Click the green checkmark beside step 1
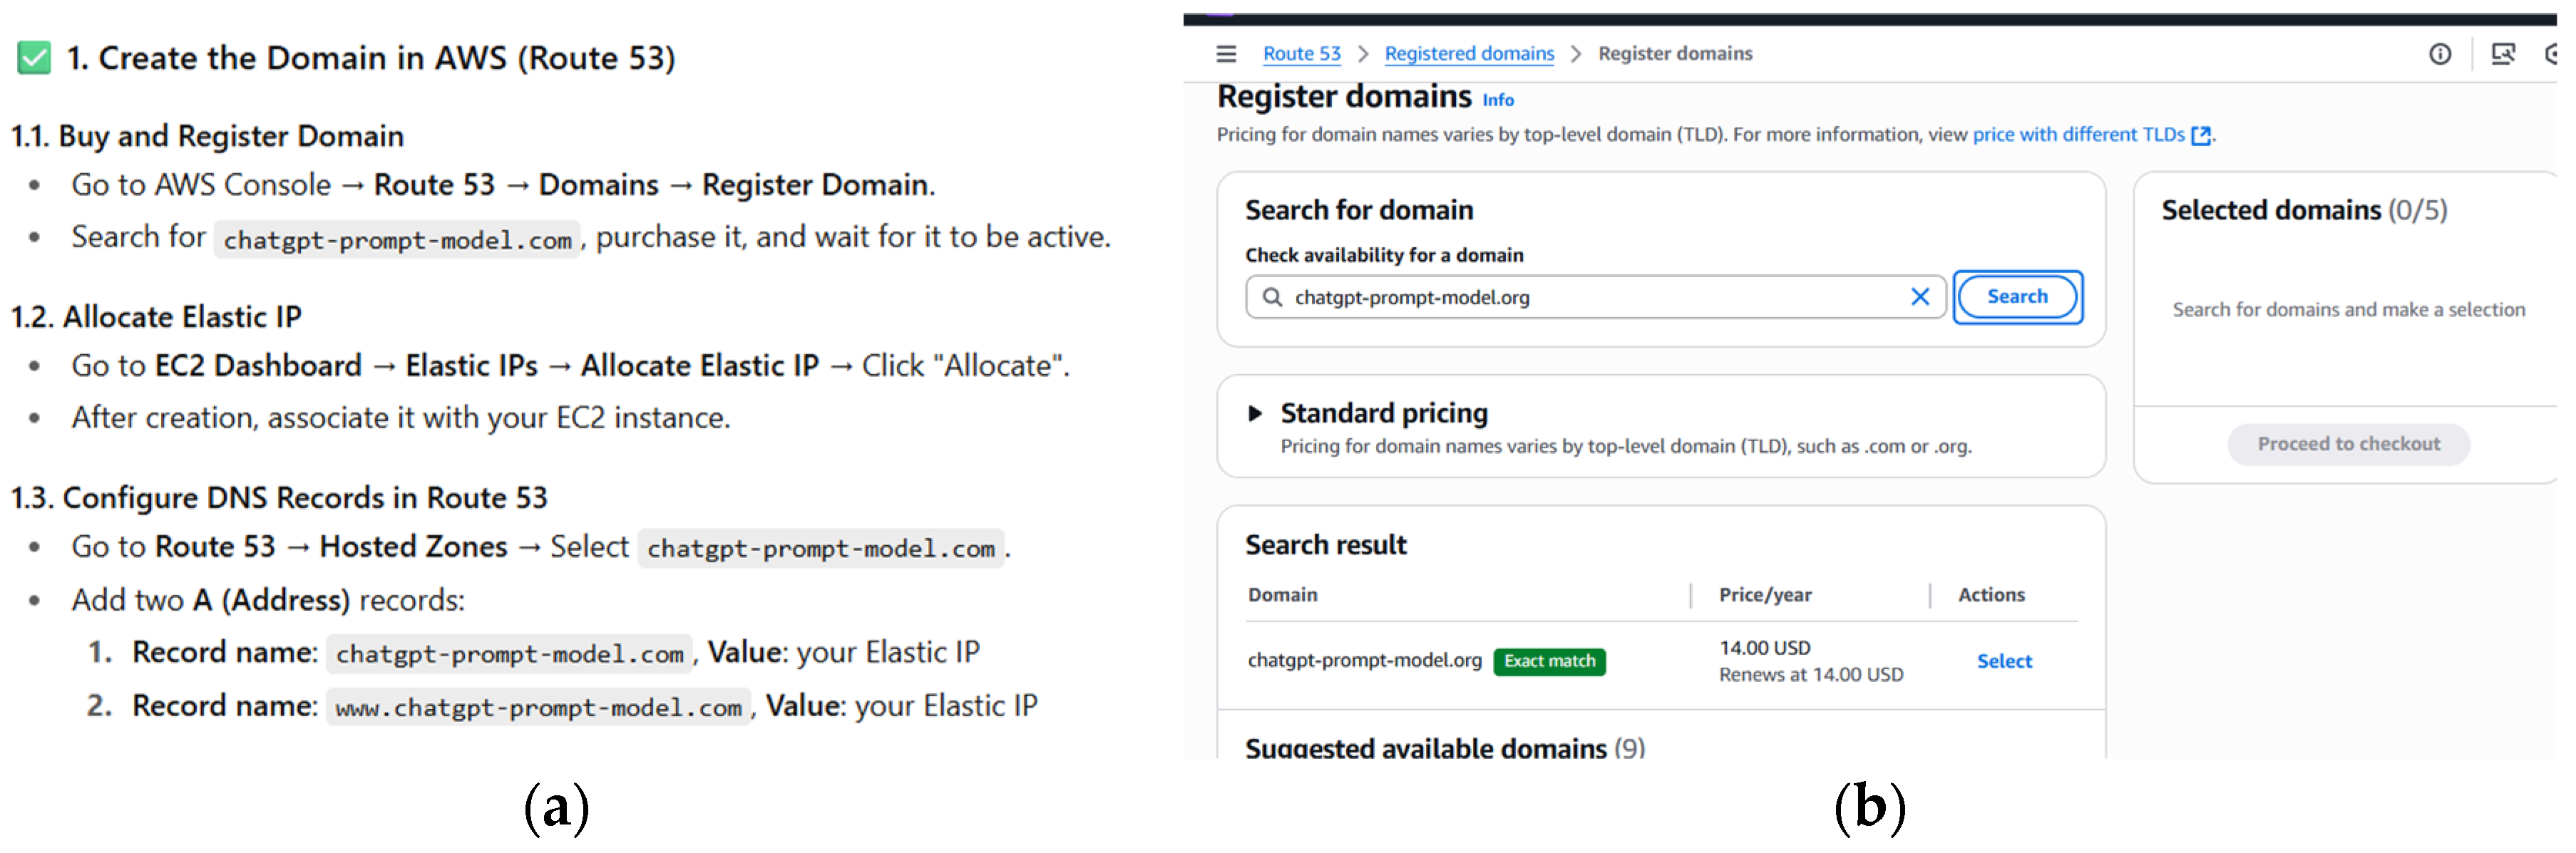Screen dimensions: 2576x853 [x=34, y=58]
